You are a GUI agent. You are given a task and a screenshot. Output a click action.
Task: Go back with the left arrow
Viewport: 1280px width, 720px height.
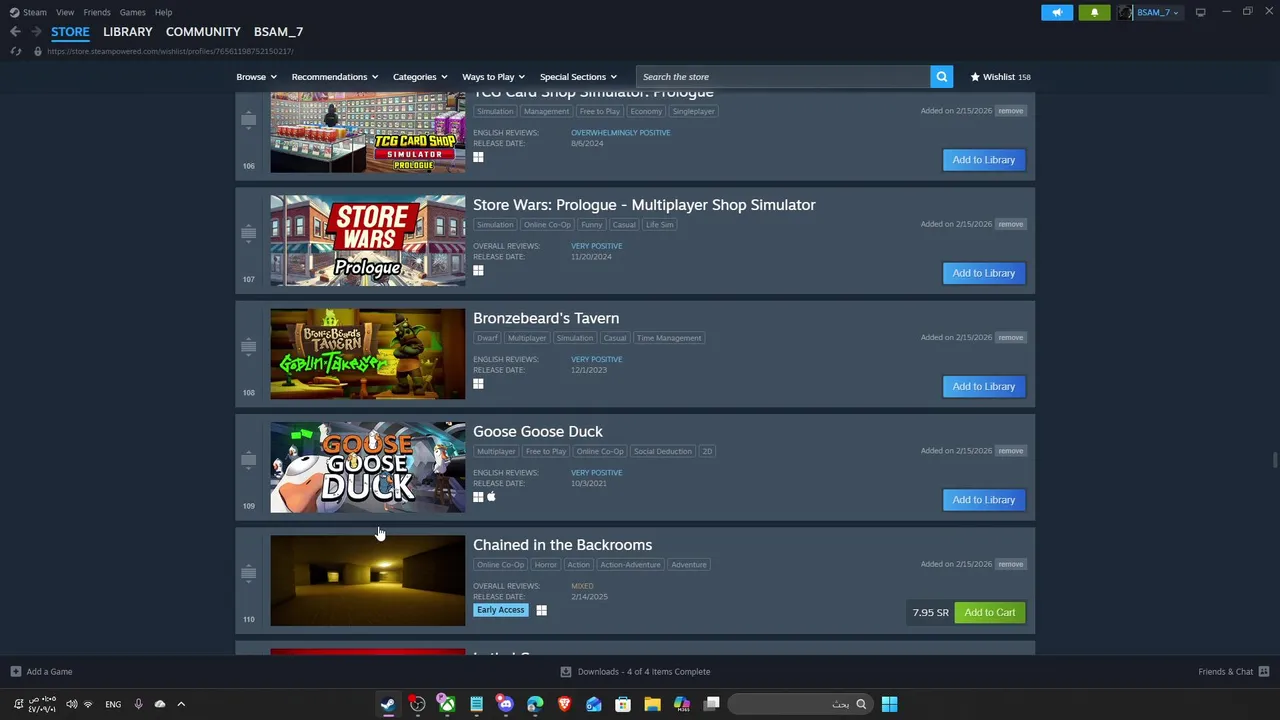[15, 32]
